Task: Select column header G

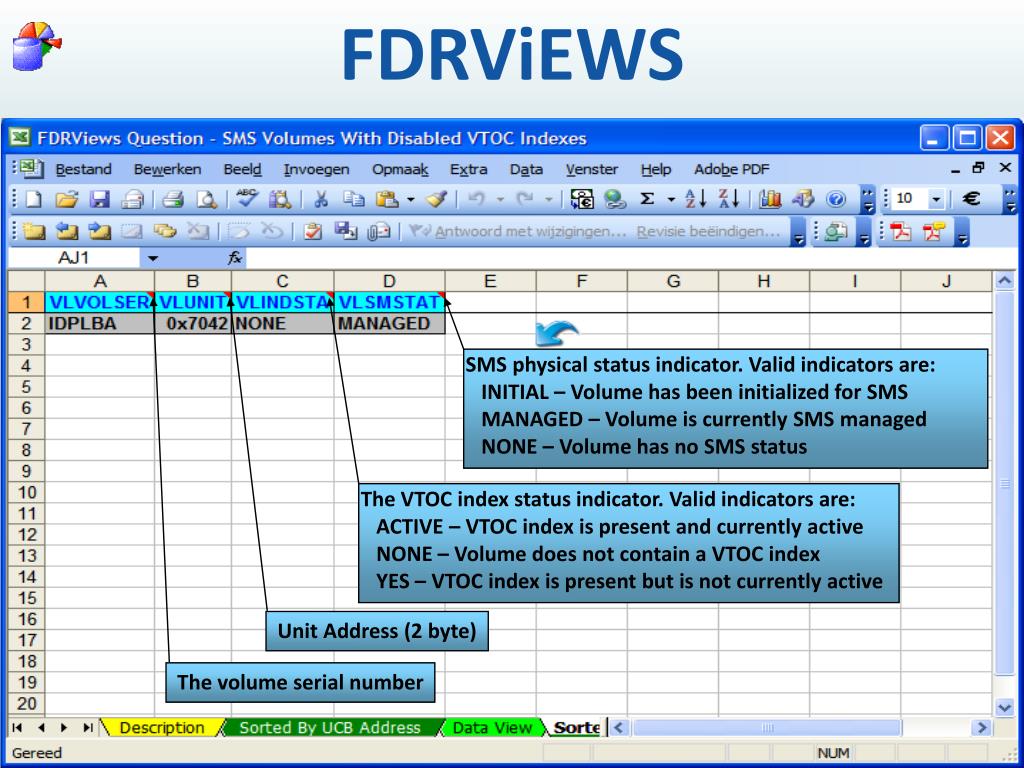Action: [x=673, y=281]
